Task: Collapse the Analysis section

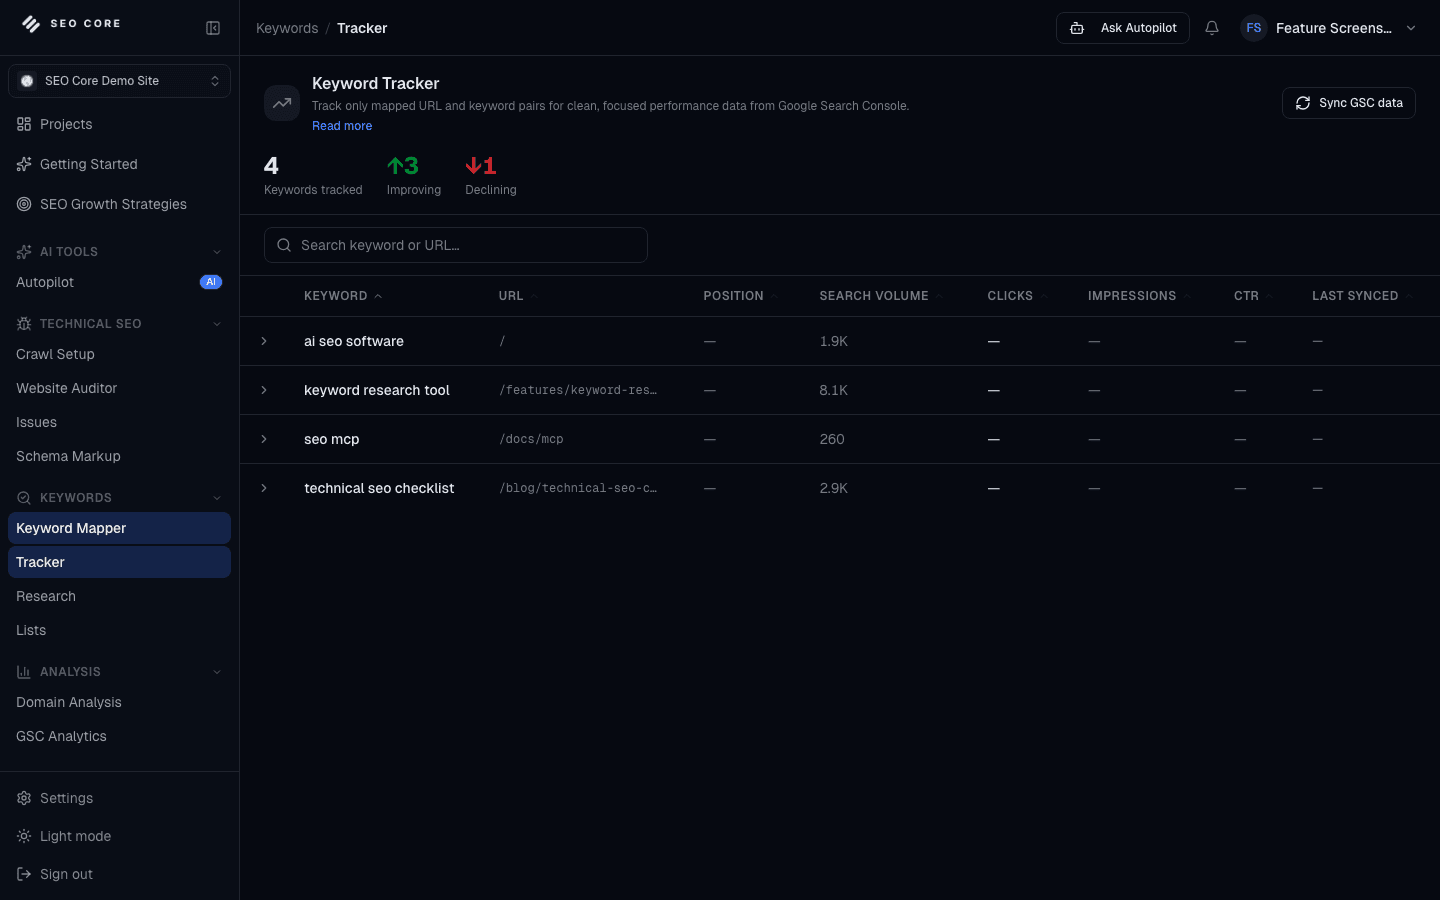Action: point(217,672)
